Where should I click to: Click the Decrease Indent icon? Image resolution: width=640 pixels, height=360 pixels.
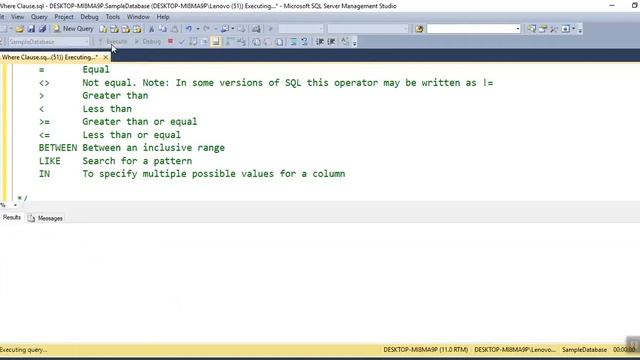[x=320, y=42]
